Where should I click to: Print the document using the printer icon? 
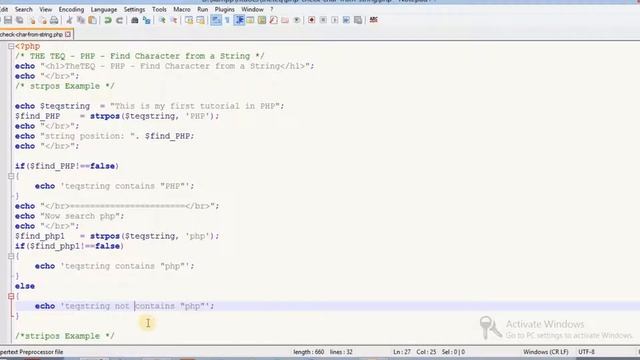coord(54,20)
